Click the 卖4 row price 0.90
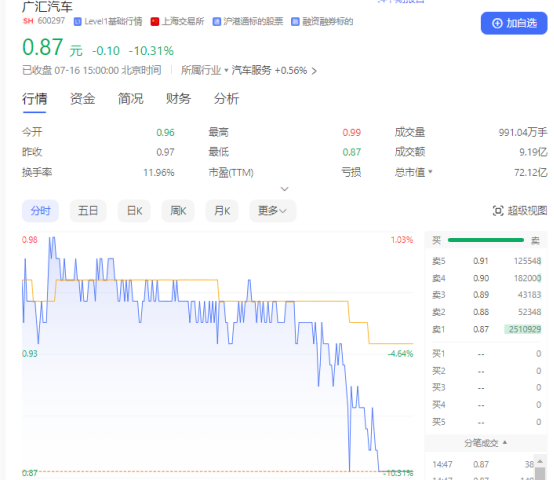 click(481, 278)
